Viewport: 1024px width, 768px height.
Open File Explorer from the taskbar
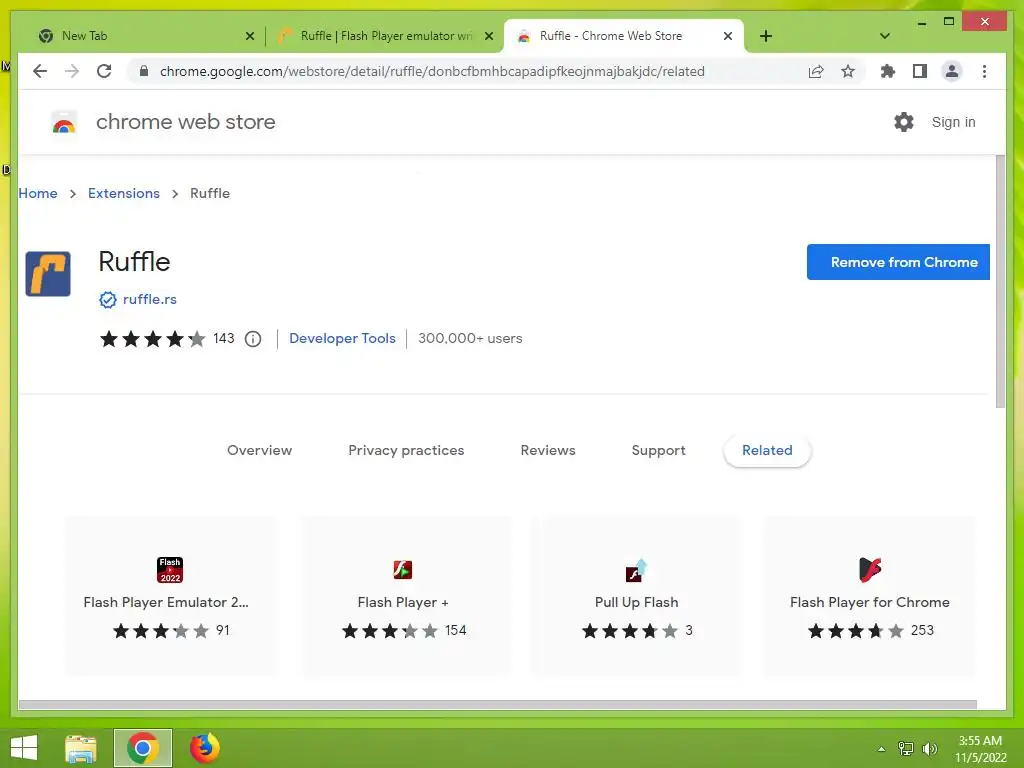coord(81,748)
